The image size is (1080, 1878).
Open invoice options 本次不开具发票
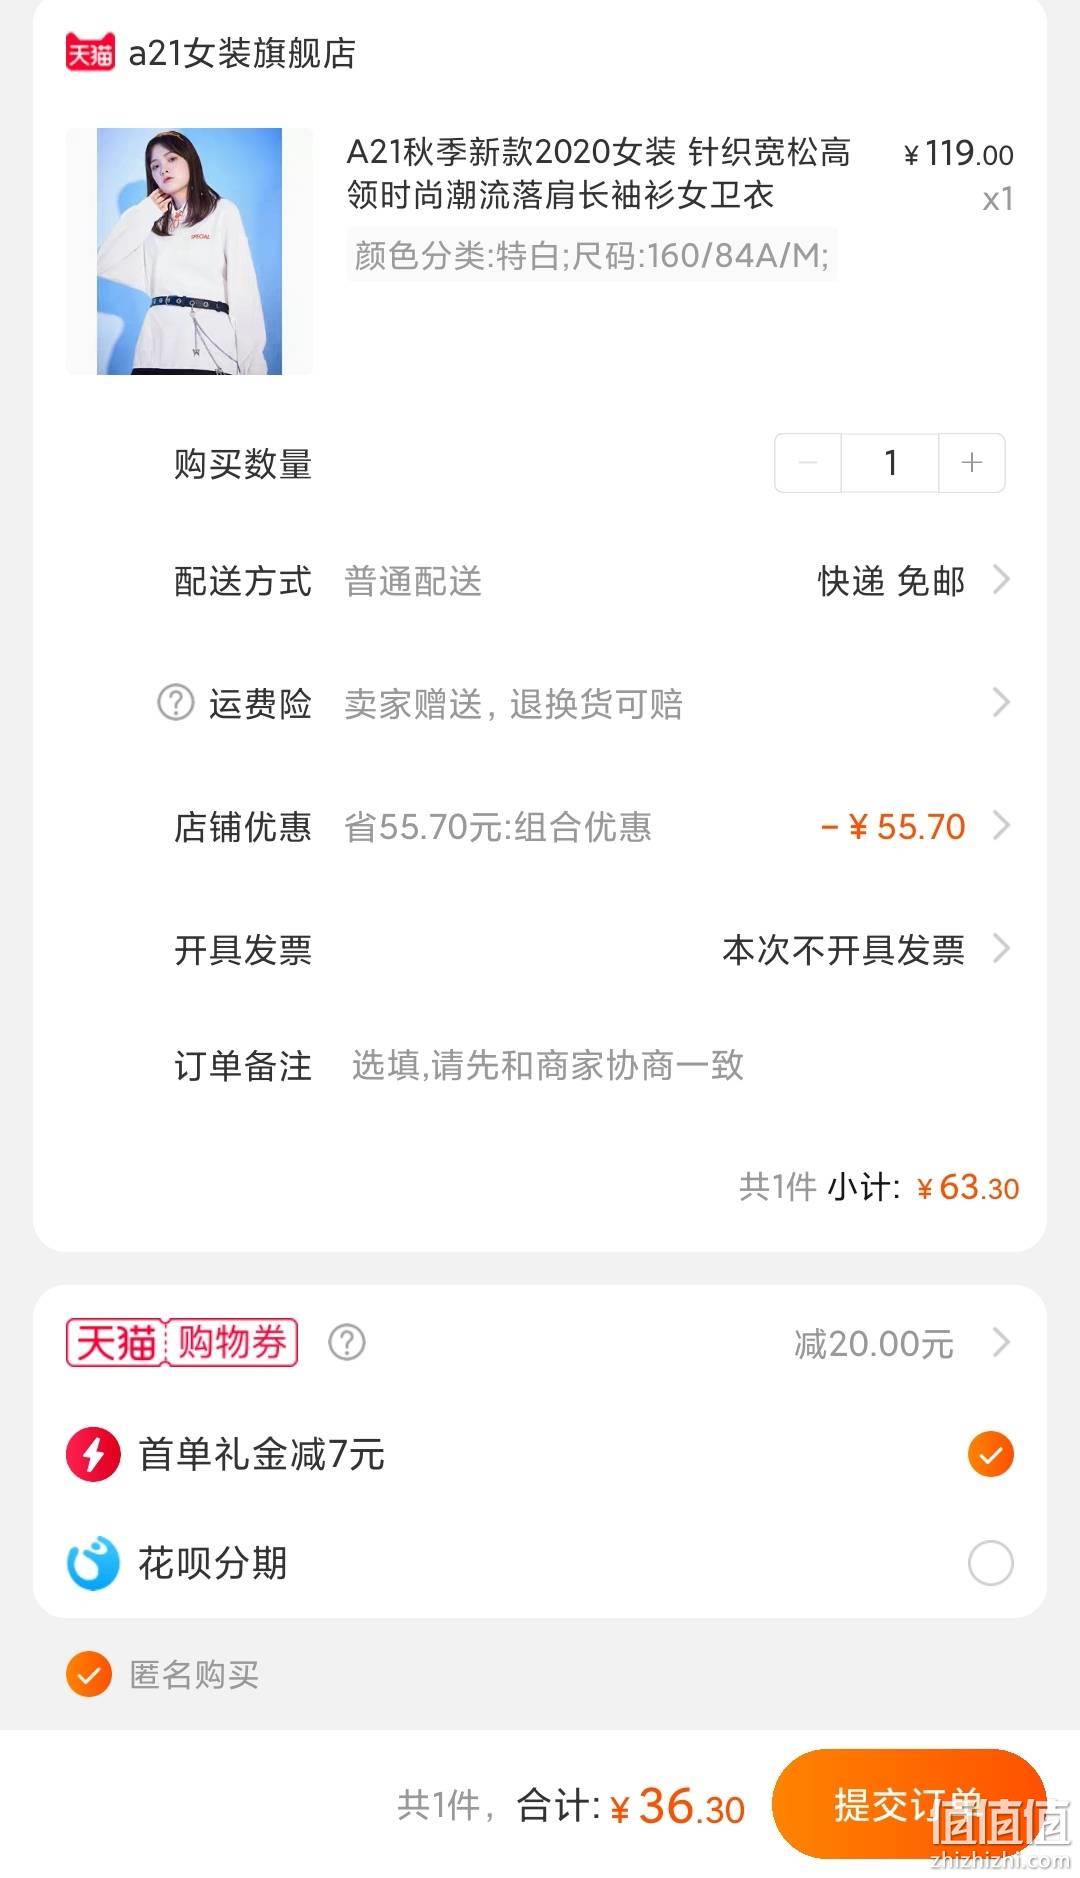866,949
